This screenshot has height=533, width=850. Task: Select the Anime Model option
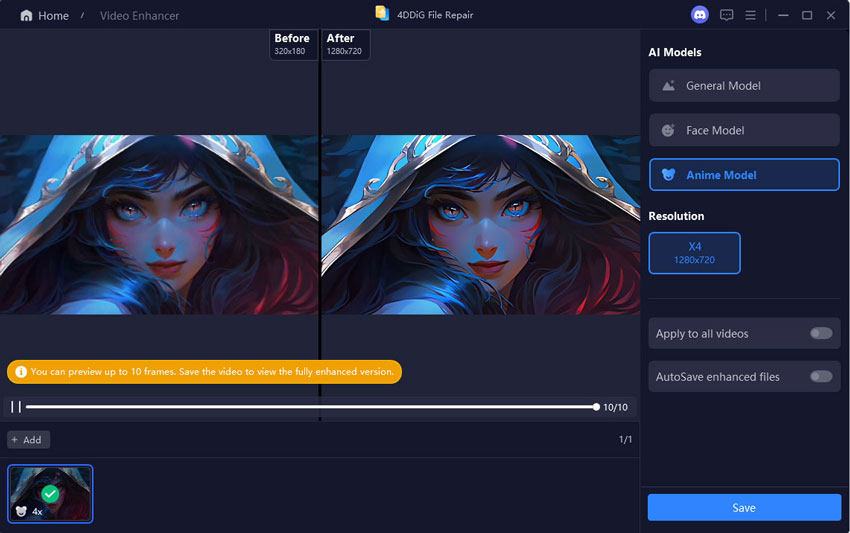click(x=744, y=175)
